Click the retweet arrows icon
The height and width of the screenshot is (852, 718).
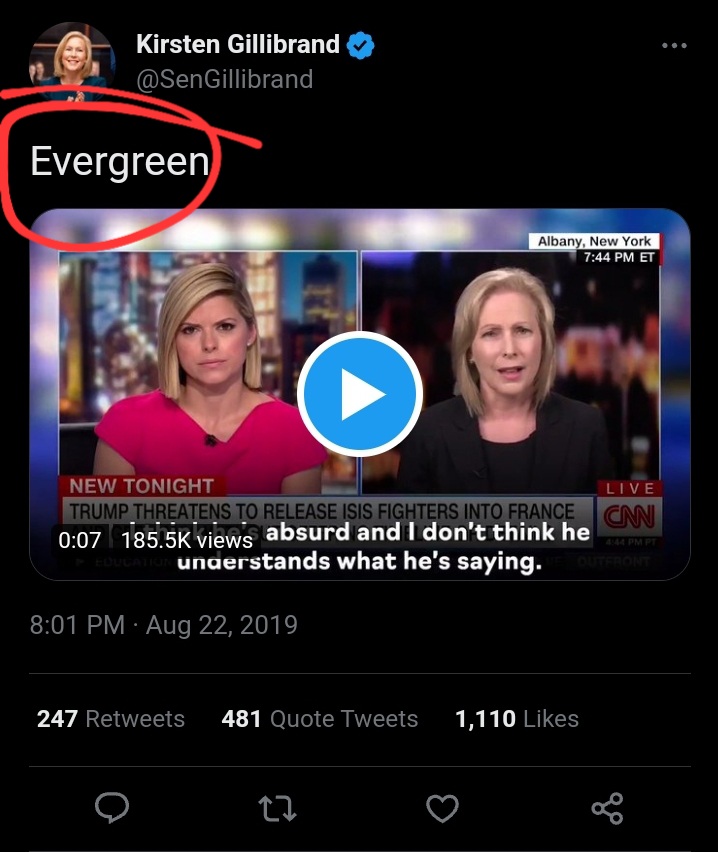coord(277,808)
